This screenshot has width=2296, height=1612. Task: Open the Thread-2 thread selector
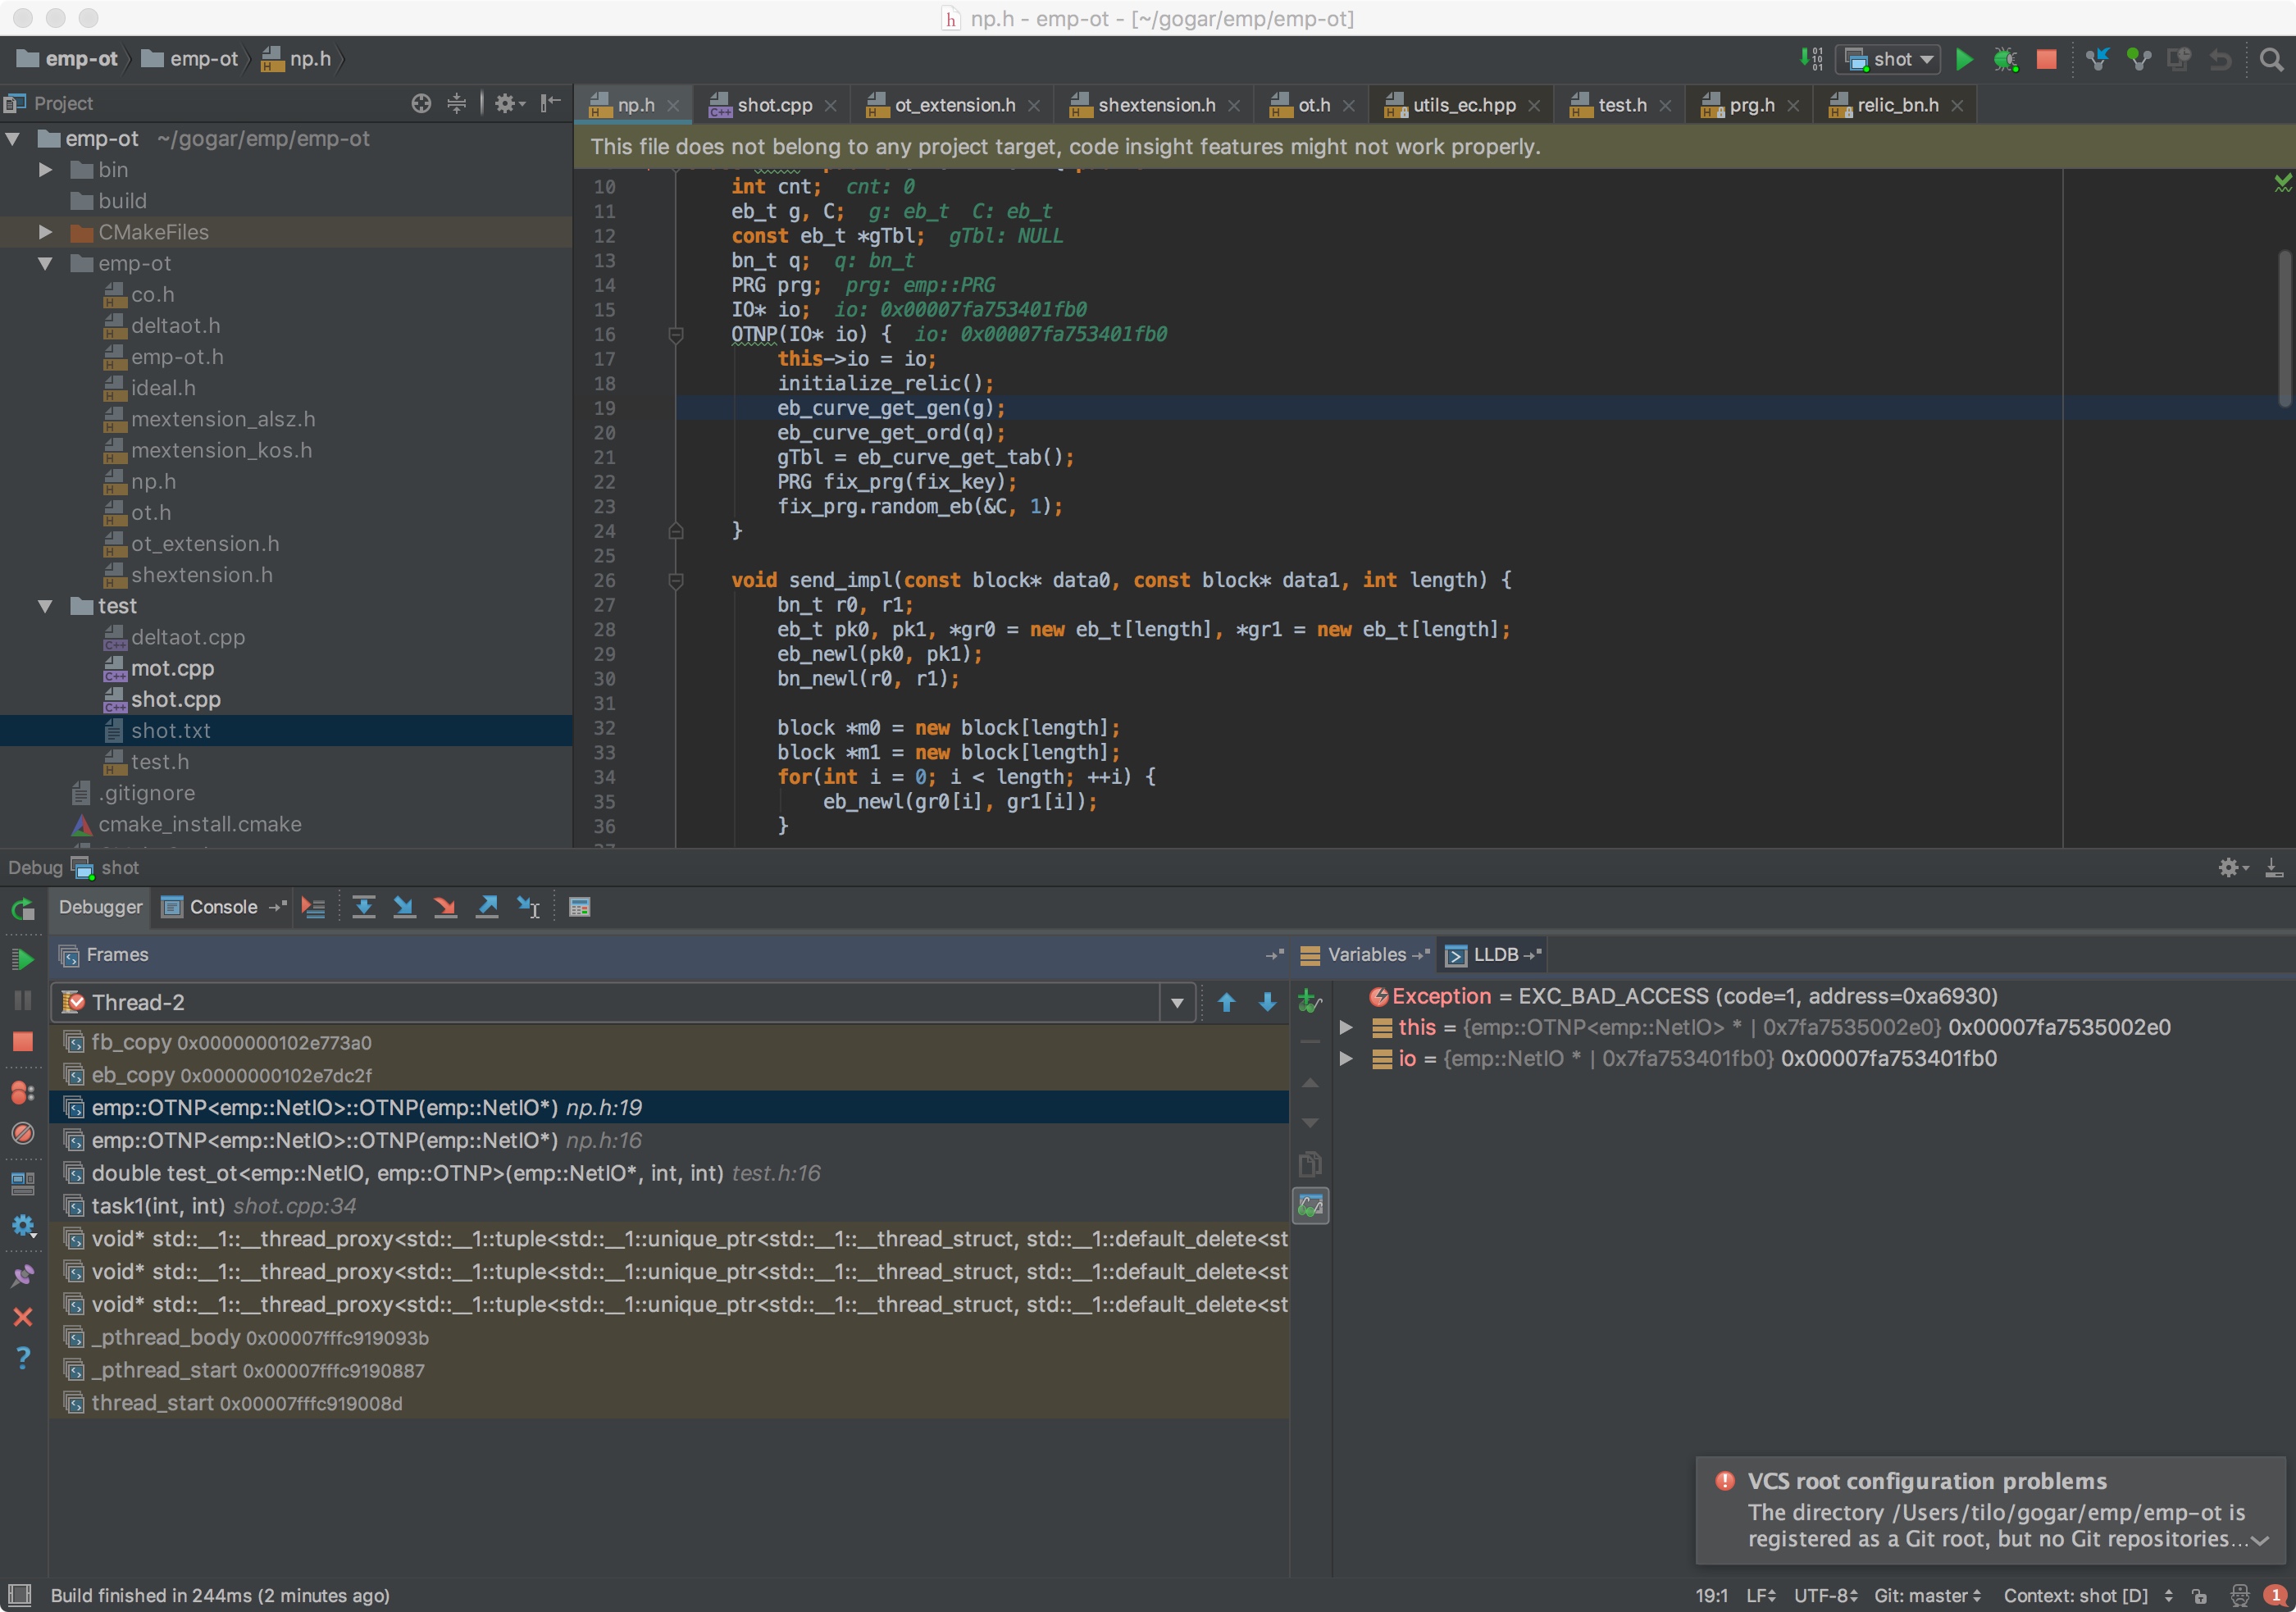point(1177,1002)
